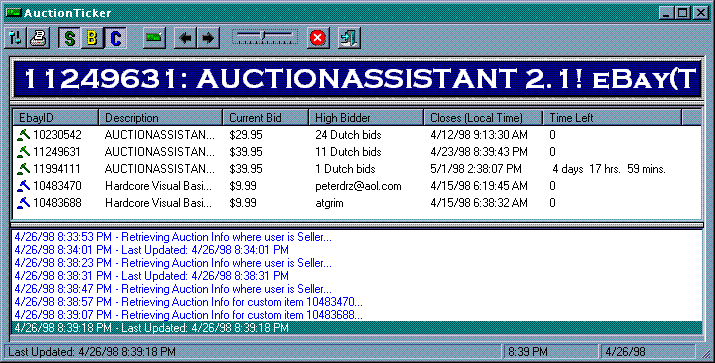
Task: Sort by the Current Bid column header
Action: [266, 118]
